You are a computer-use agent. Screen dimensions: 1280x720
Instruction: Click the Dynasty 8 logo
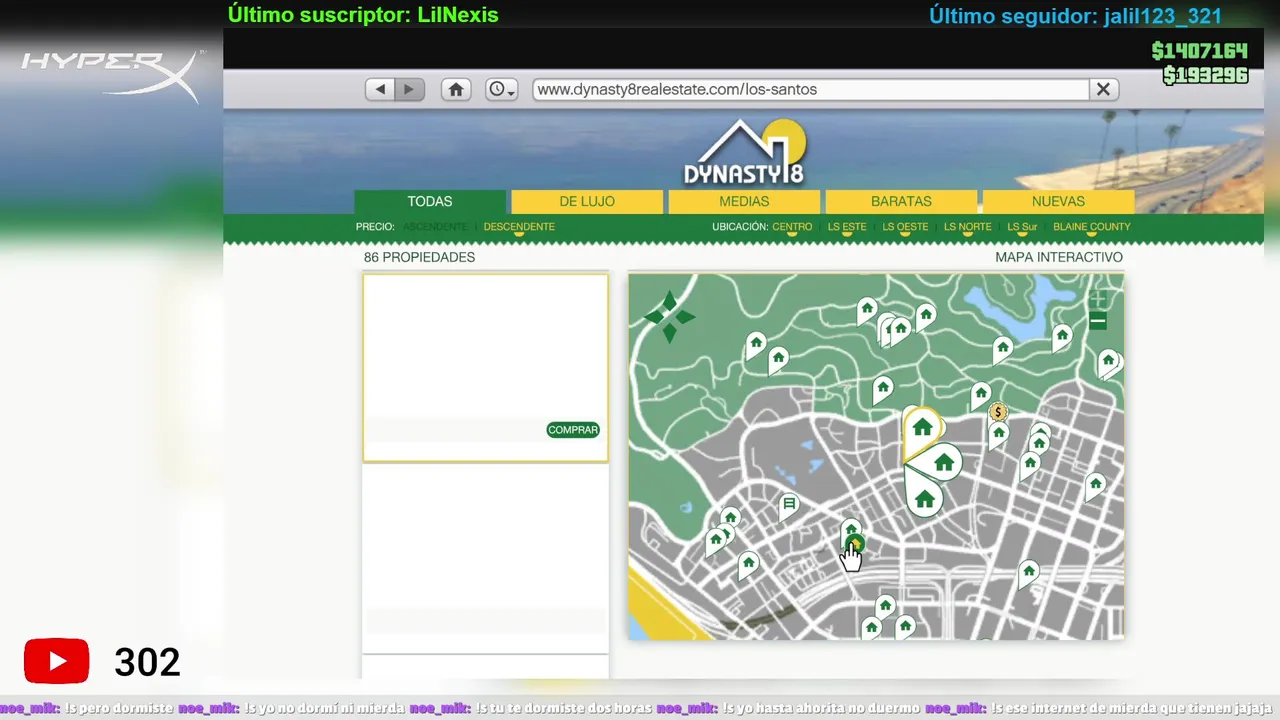(744, 153)
